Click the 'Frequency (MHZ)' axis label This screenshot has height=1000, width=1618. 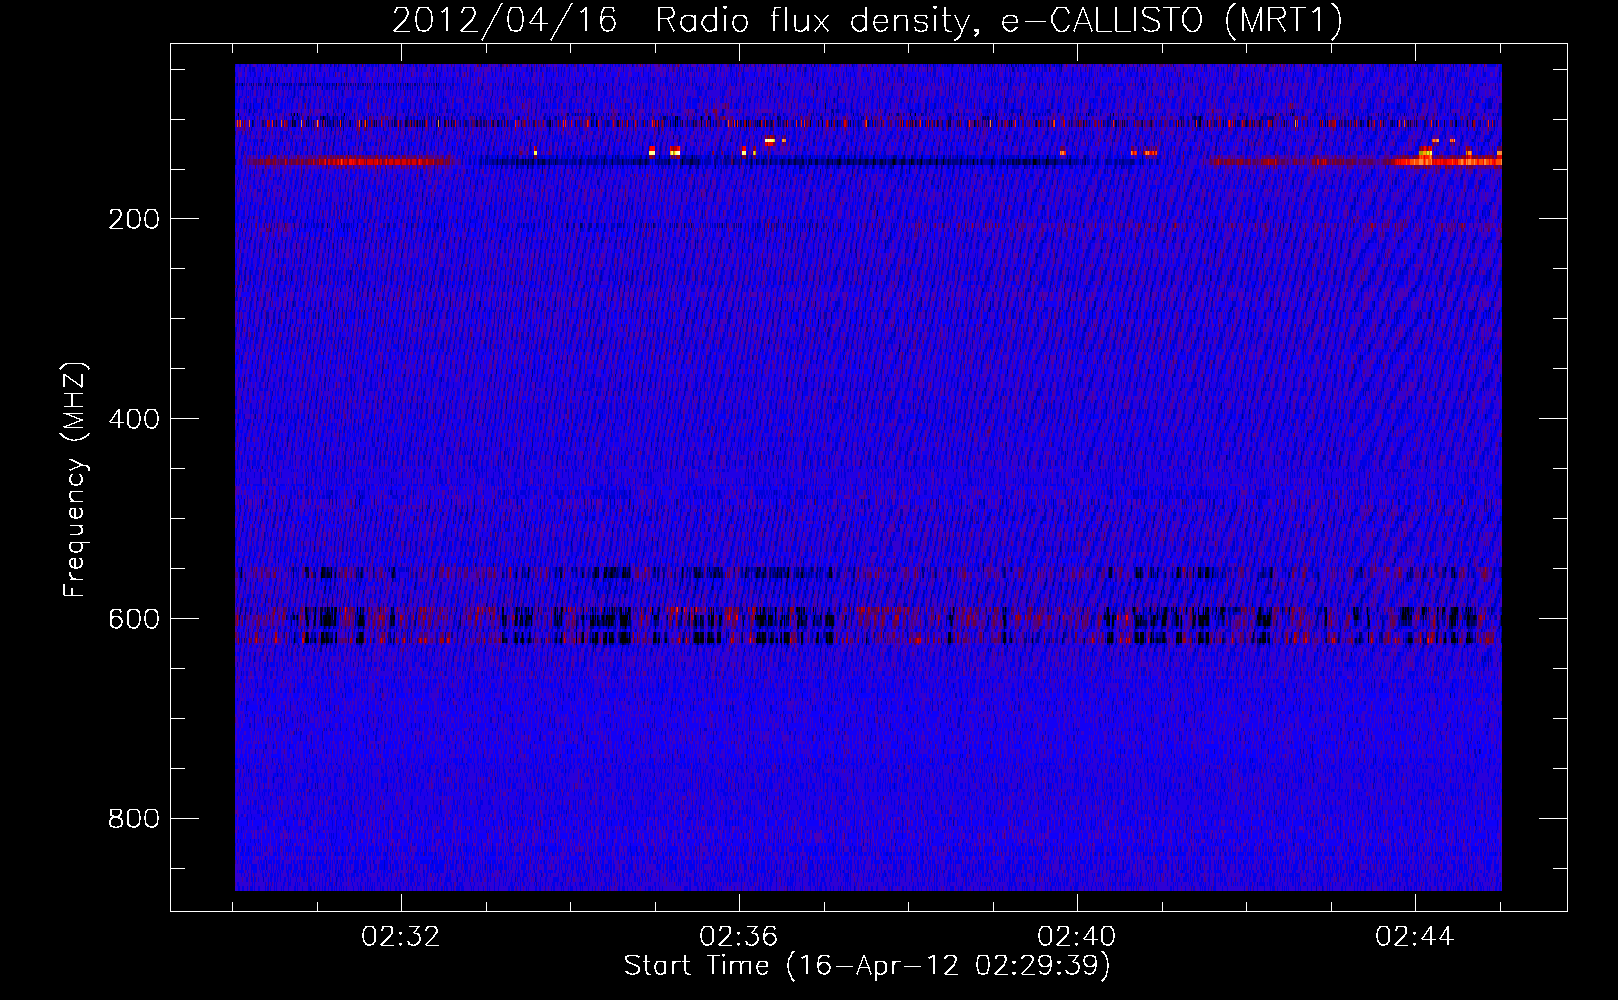75,480
